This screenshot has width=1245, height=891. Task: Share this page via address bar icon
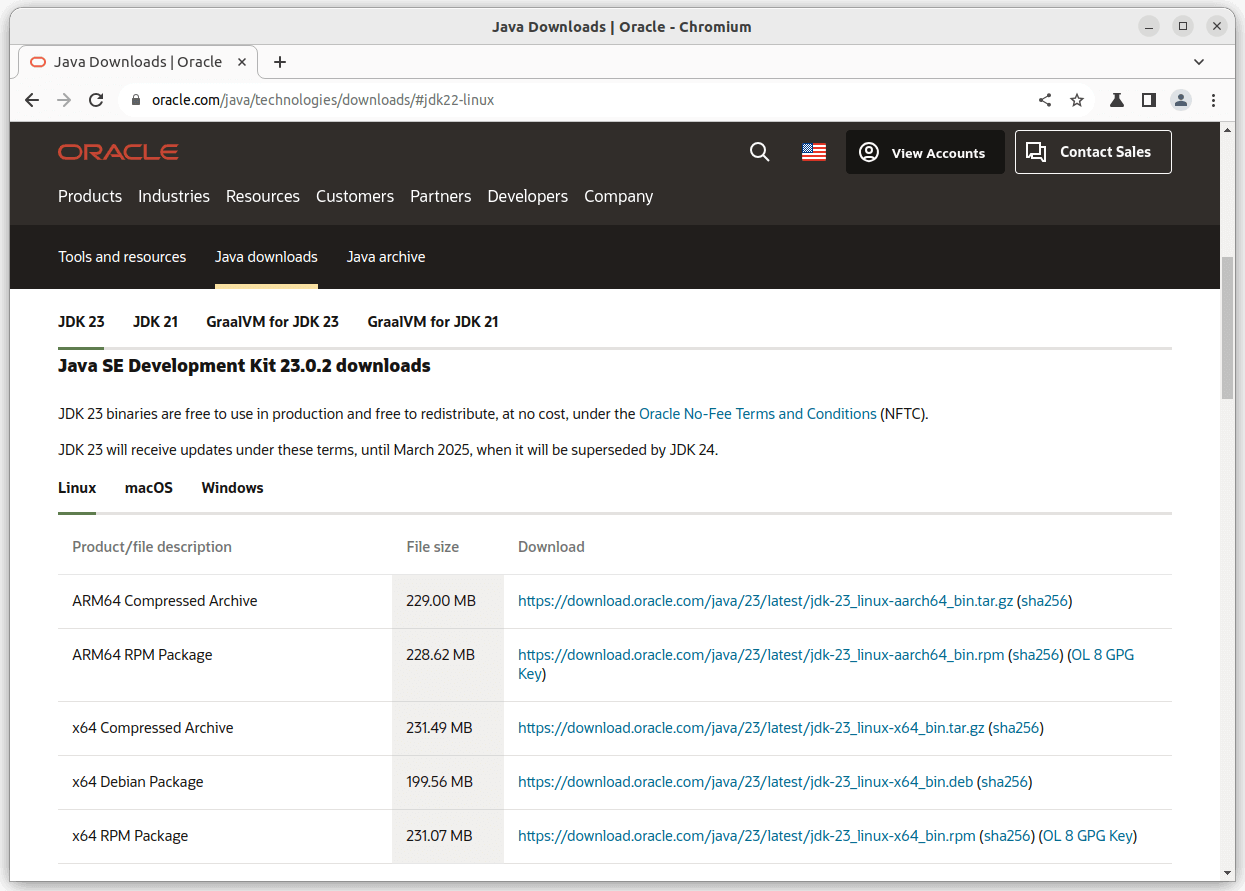click(x=1045, y=100)
